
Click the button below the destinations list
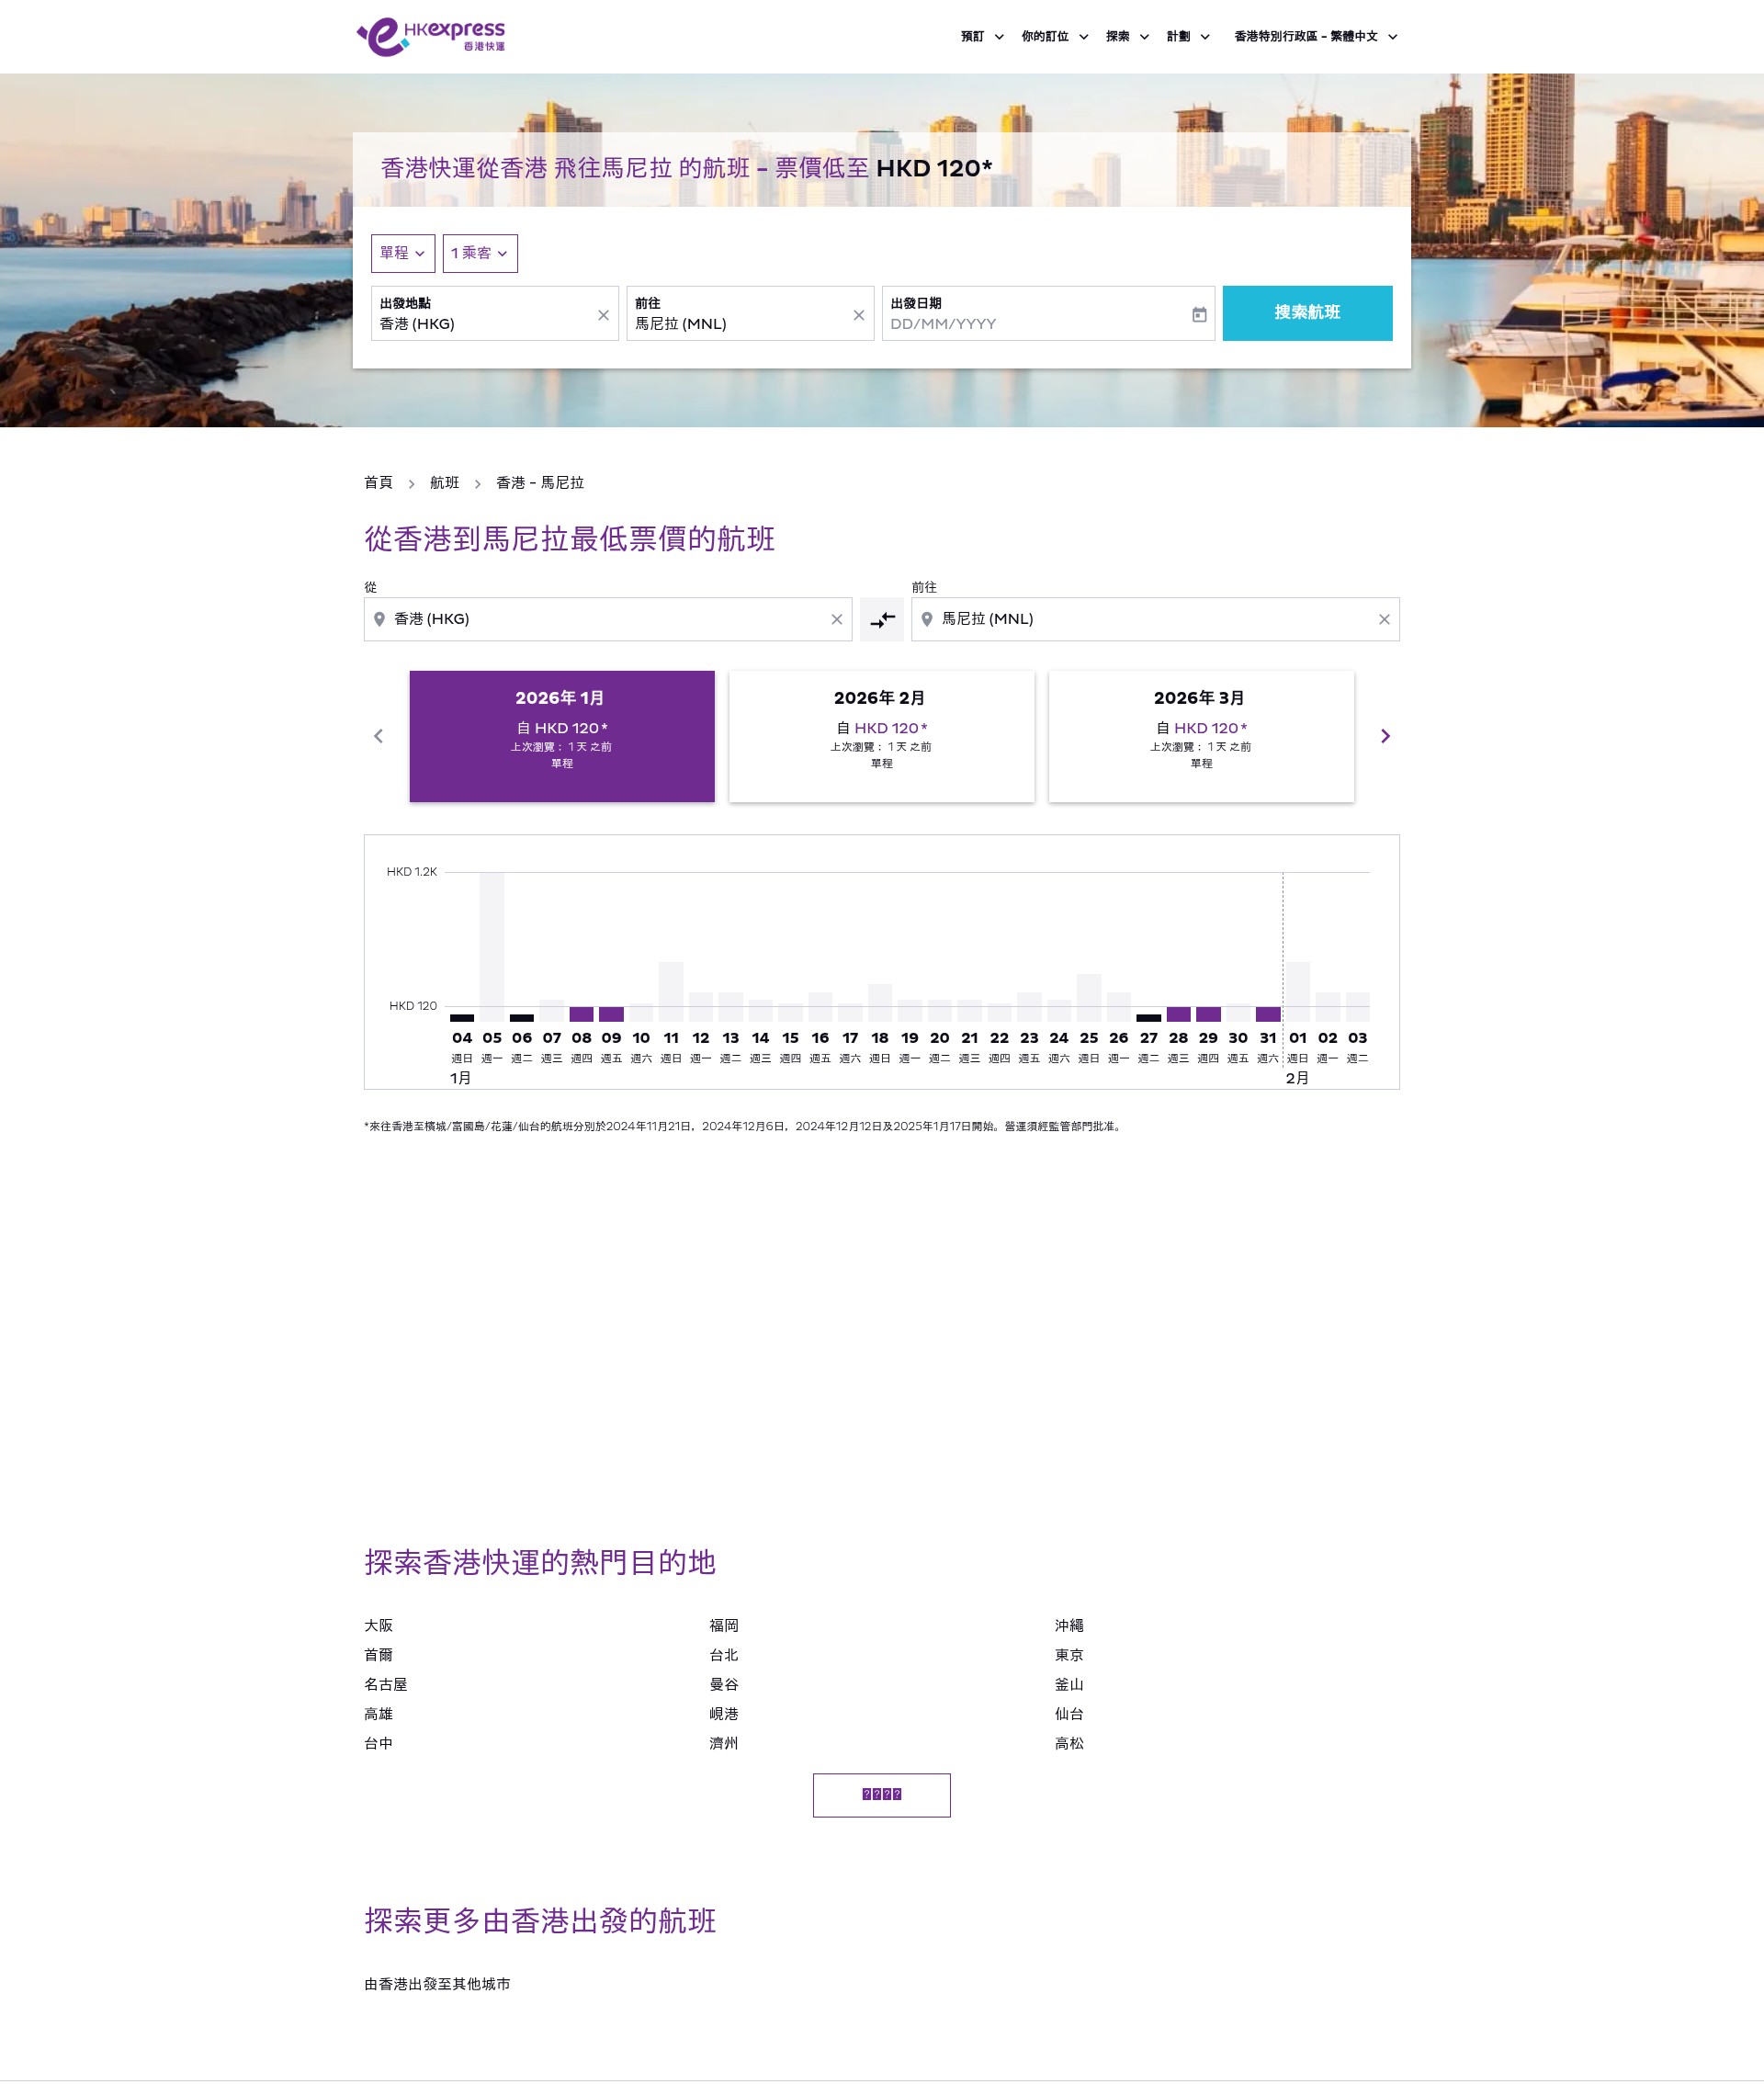point(882,1795)
